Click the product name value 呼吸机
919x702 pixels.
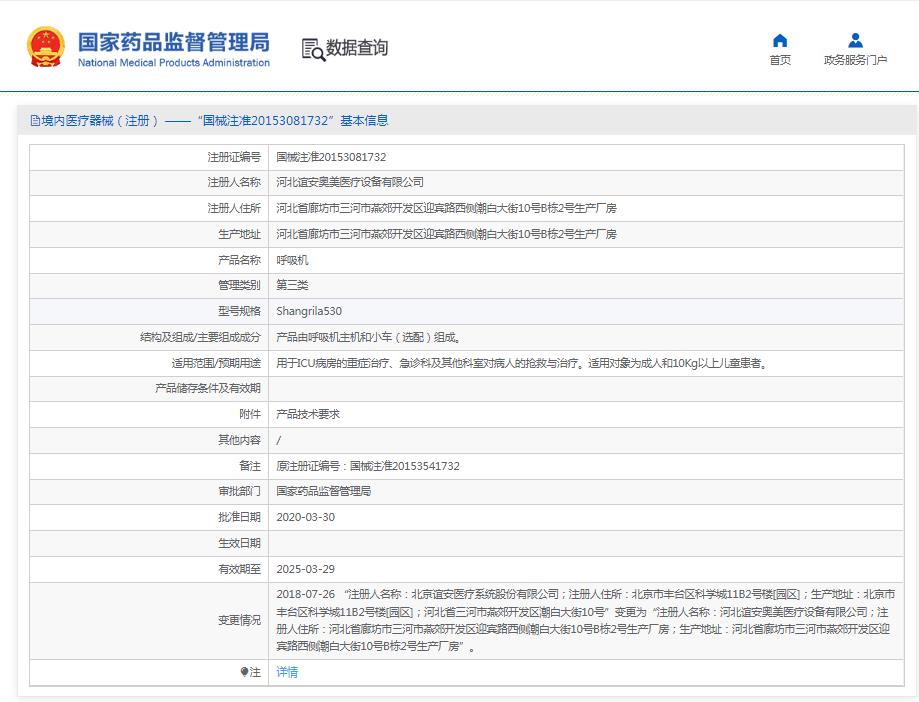(292, 260)
